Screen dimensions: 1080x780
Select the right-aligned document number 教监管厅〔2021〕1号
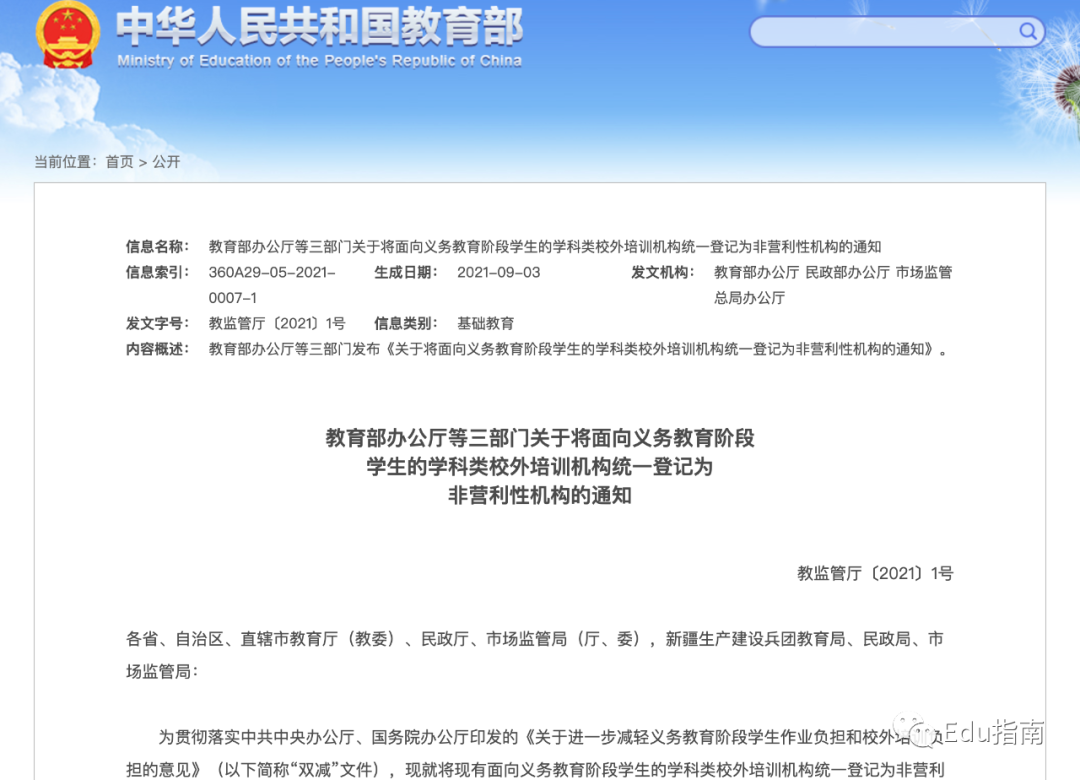click(x=875, y=573)
